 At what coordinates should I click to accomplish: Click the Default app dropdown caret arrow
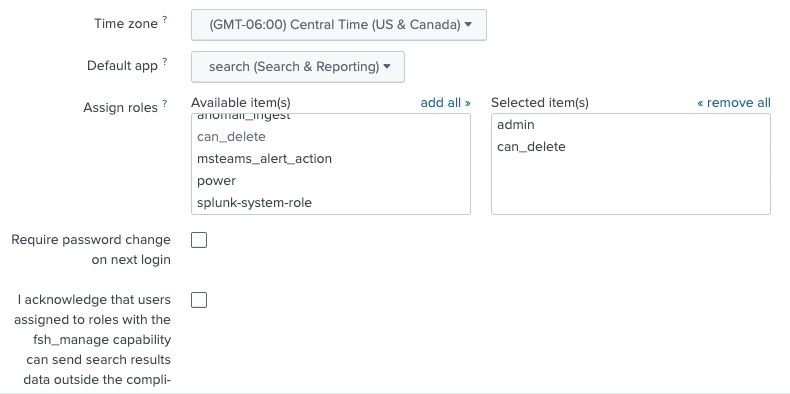387,67
